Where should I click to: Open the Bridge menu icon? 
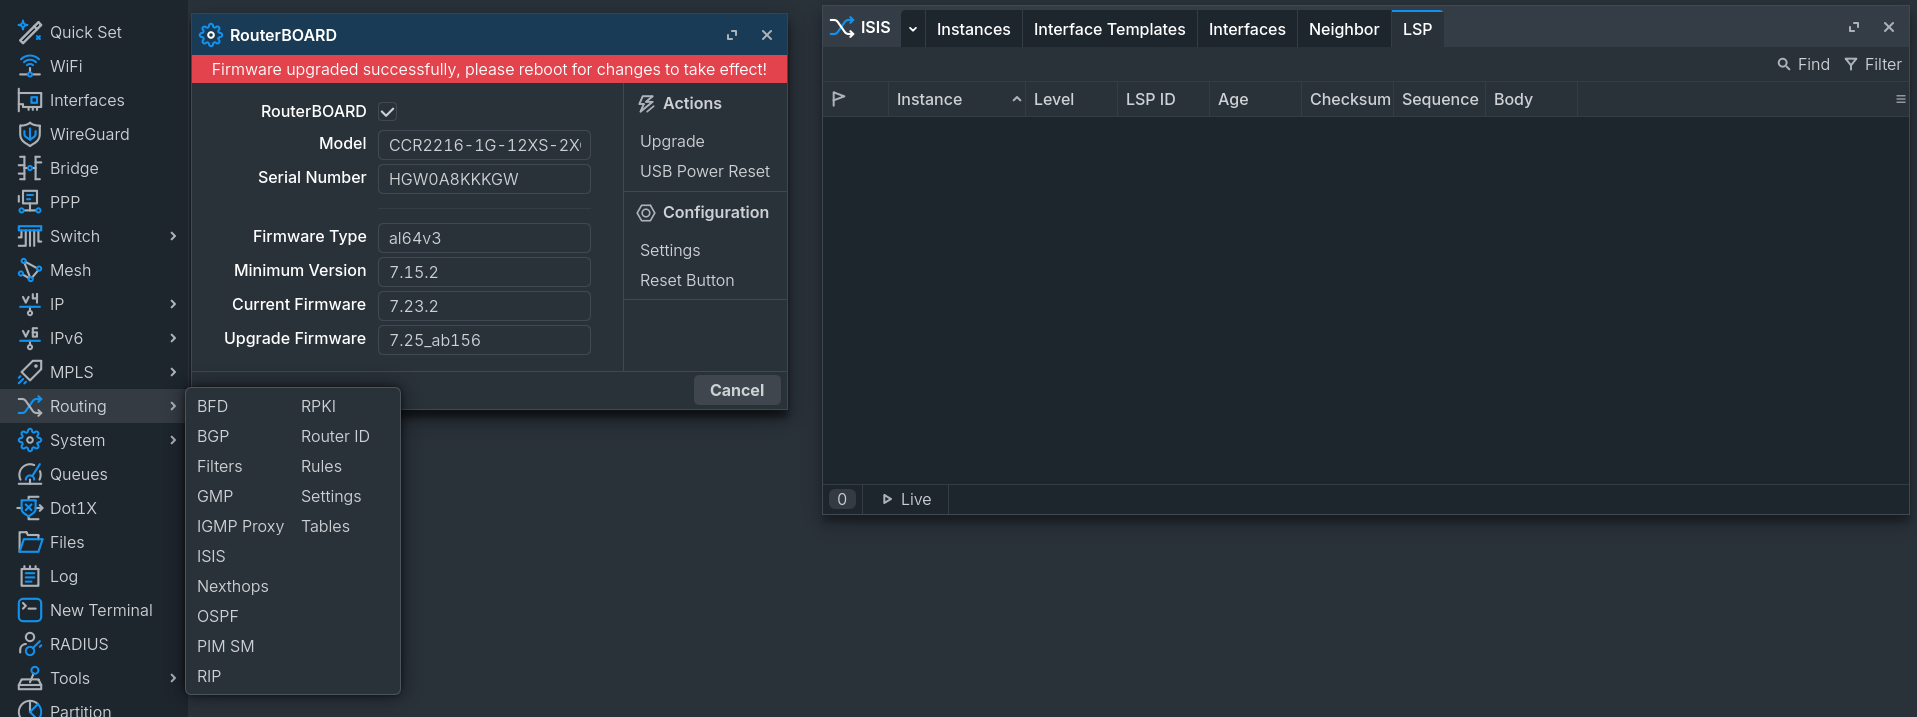point(30,168)
